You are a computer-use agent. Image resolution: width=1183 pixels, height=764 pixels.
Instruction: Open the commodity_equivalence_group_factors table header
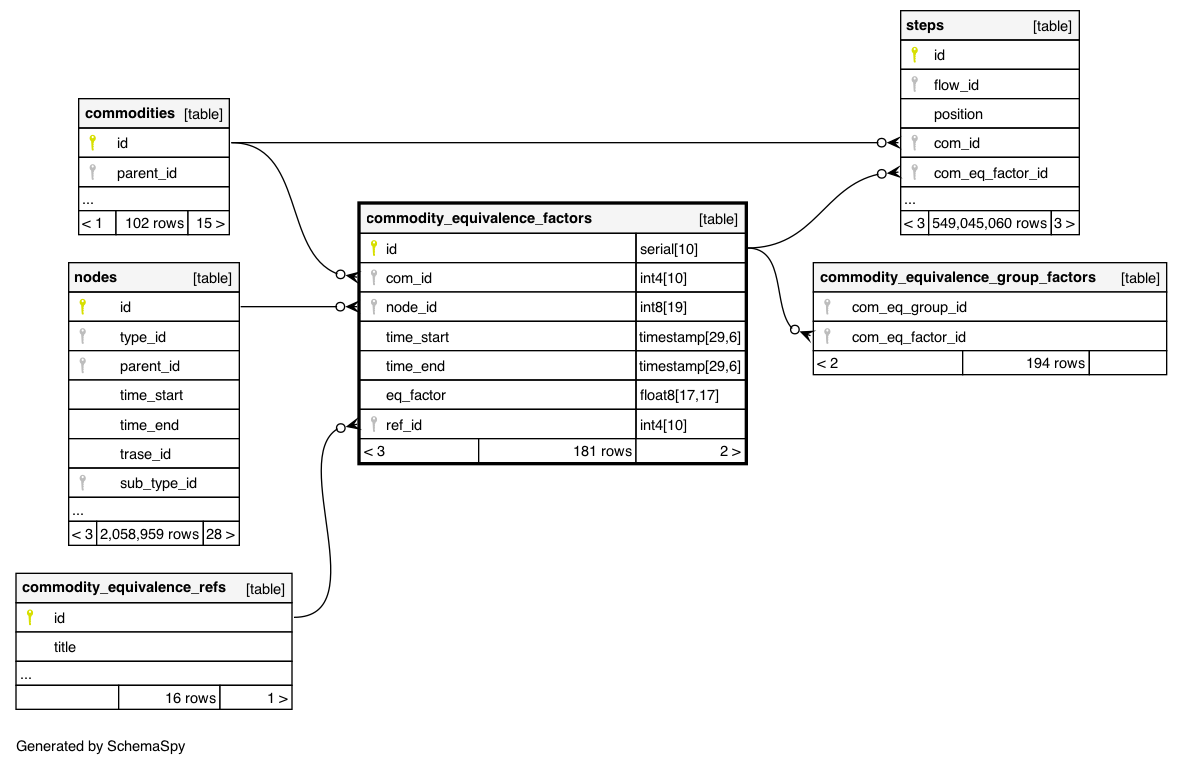click(957, 277)
